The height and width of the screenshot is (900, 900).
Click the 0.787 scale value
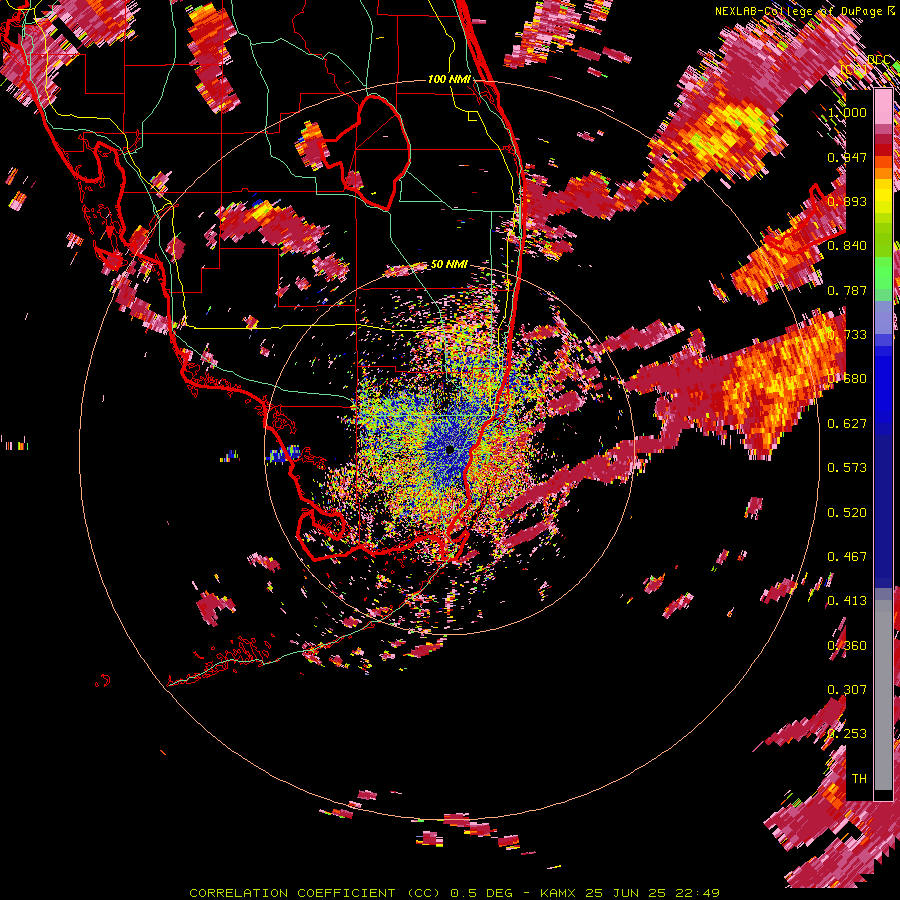847,290
